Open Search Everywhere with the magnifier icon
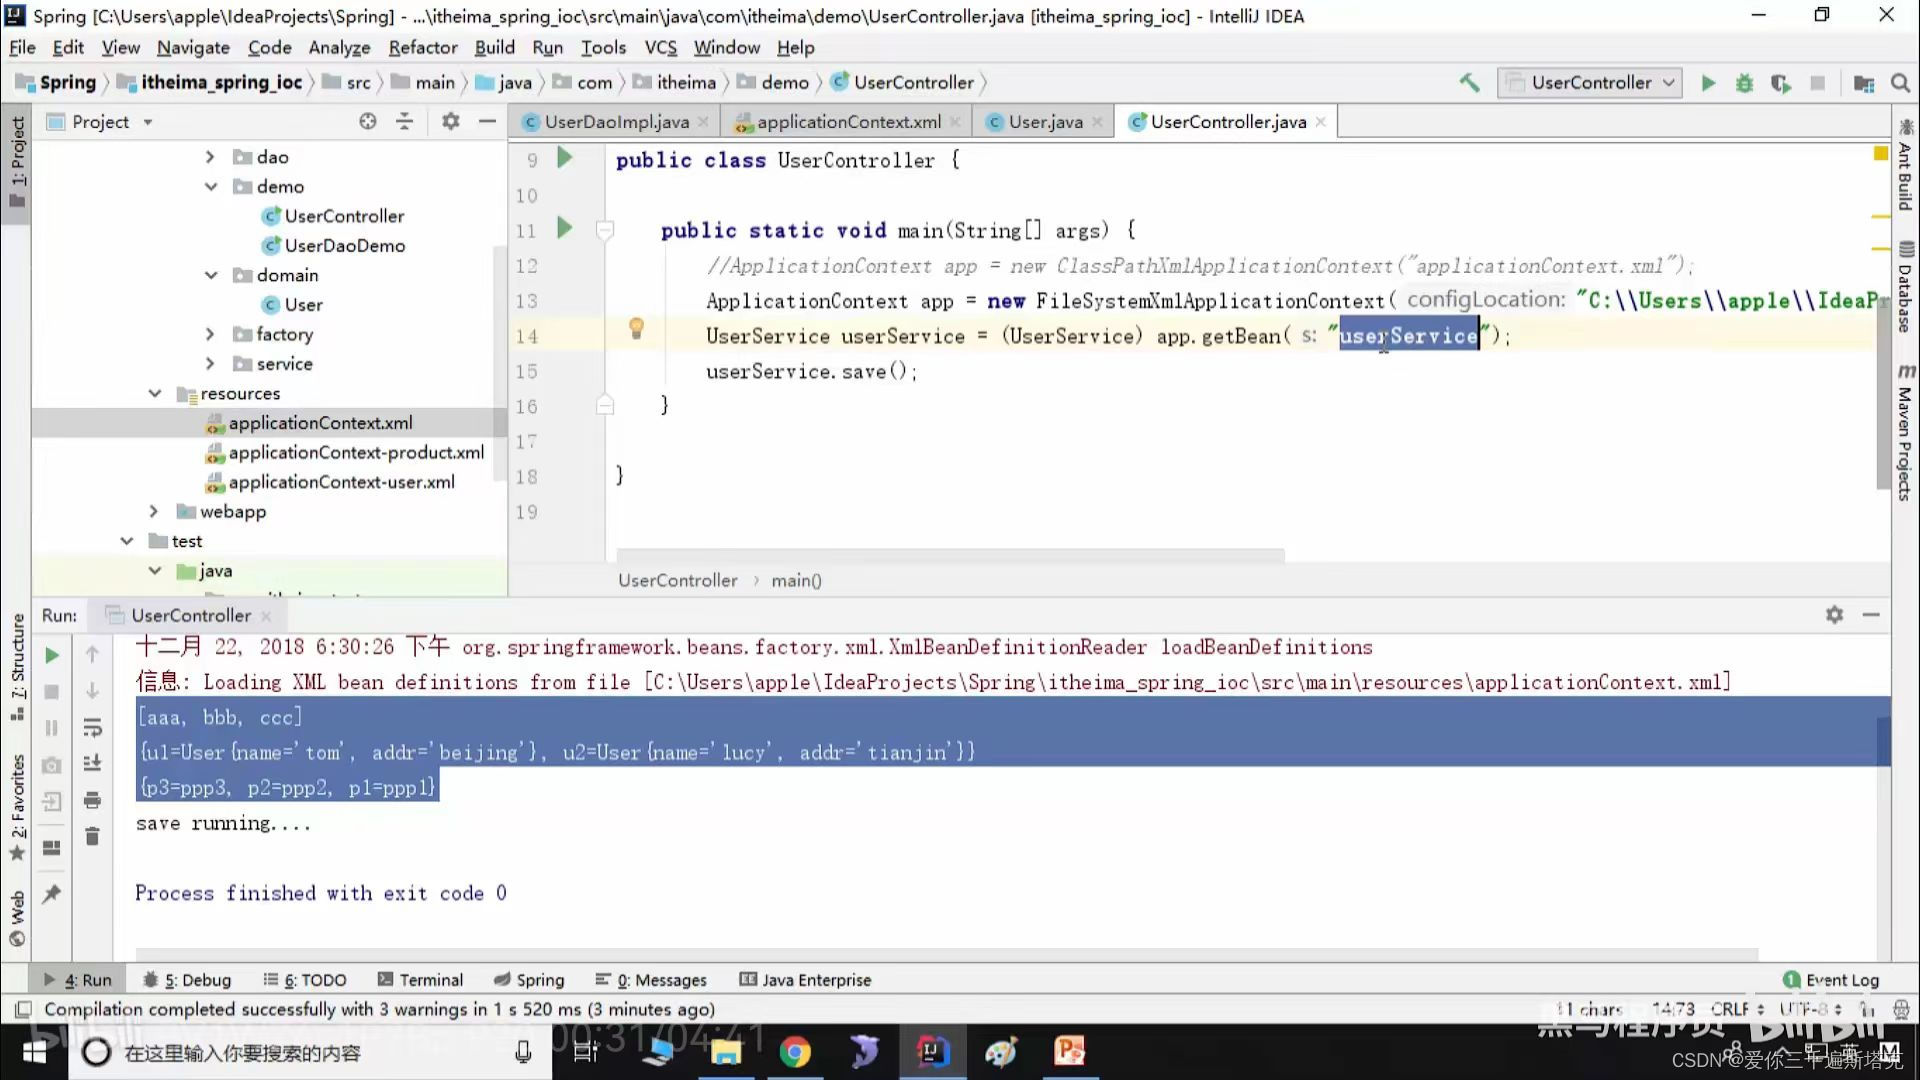Viewport: 1920px width, 1080px height. point(1901,83)
